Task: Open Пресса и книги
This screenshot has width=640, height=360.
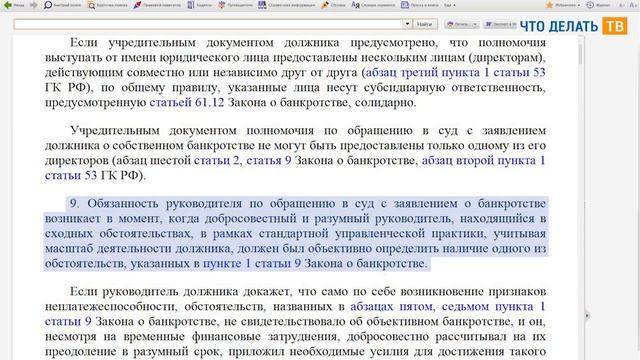Action: pyautogui.click(x=420, y=5)
